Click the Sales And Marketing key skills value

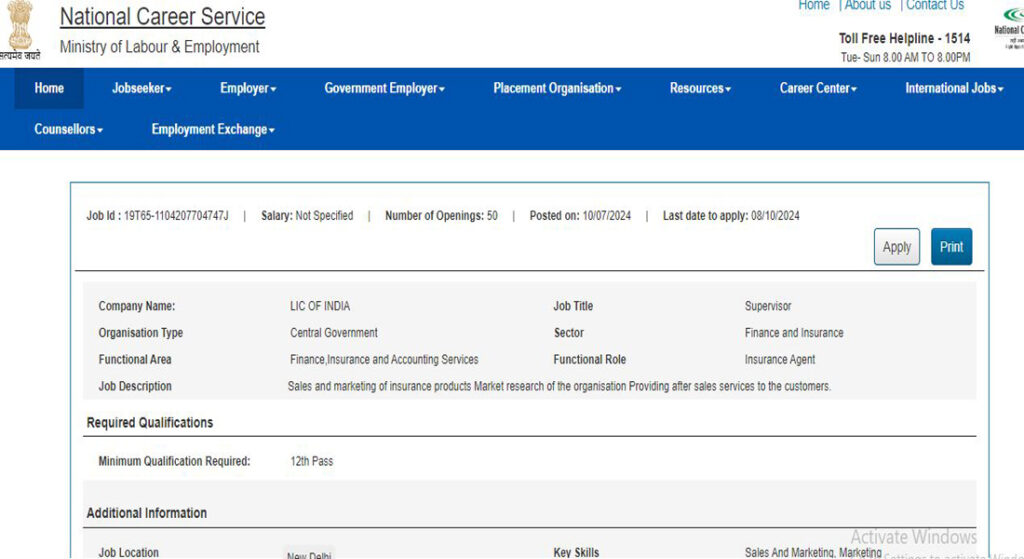(x=813, y=552)
